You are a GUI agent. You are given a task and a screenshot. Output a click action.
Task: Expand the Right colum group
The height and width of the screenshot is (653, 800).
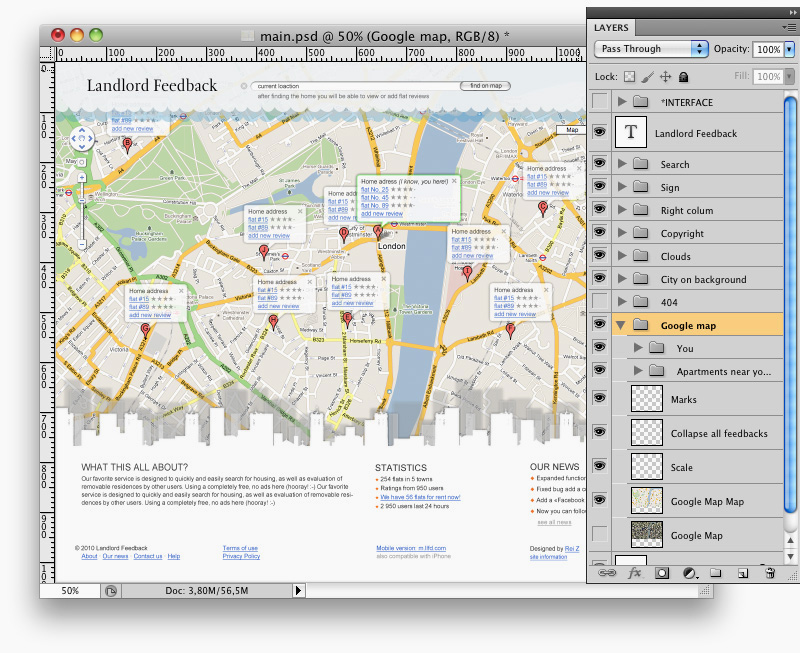pyautogui.click(x=622, y=210)
